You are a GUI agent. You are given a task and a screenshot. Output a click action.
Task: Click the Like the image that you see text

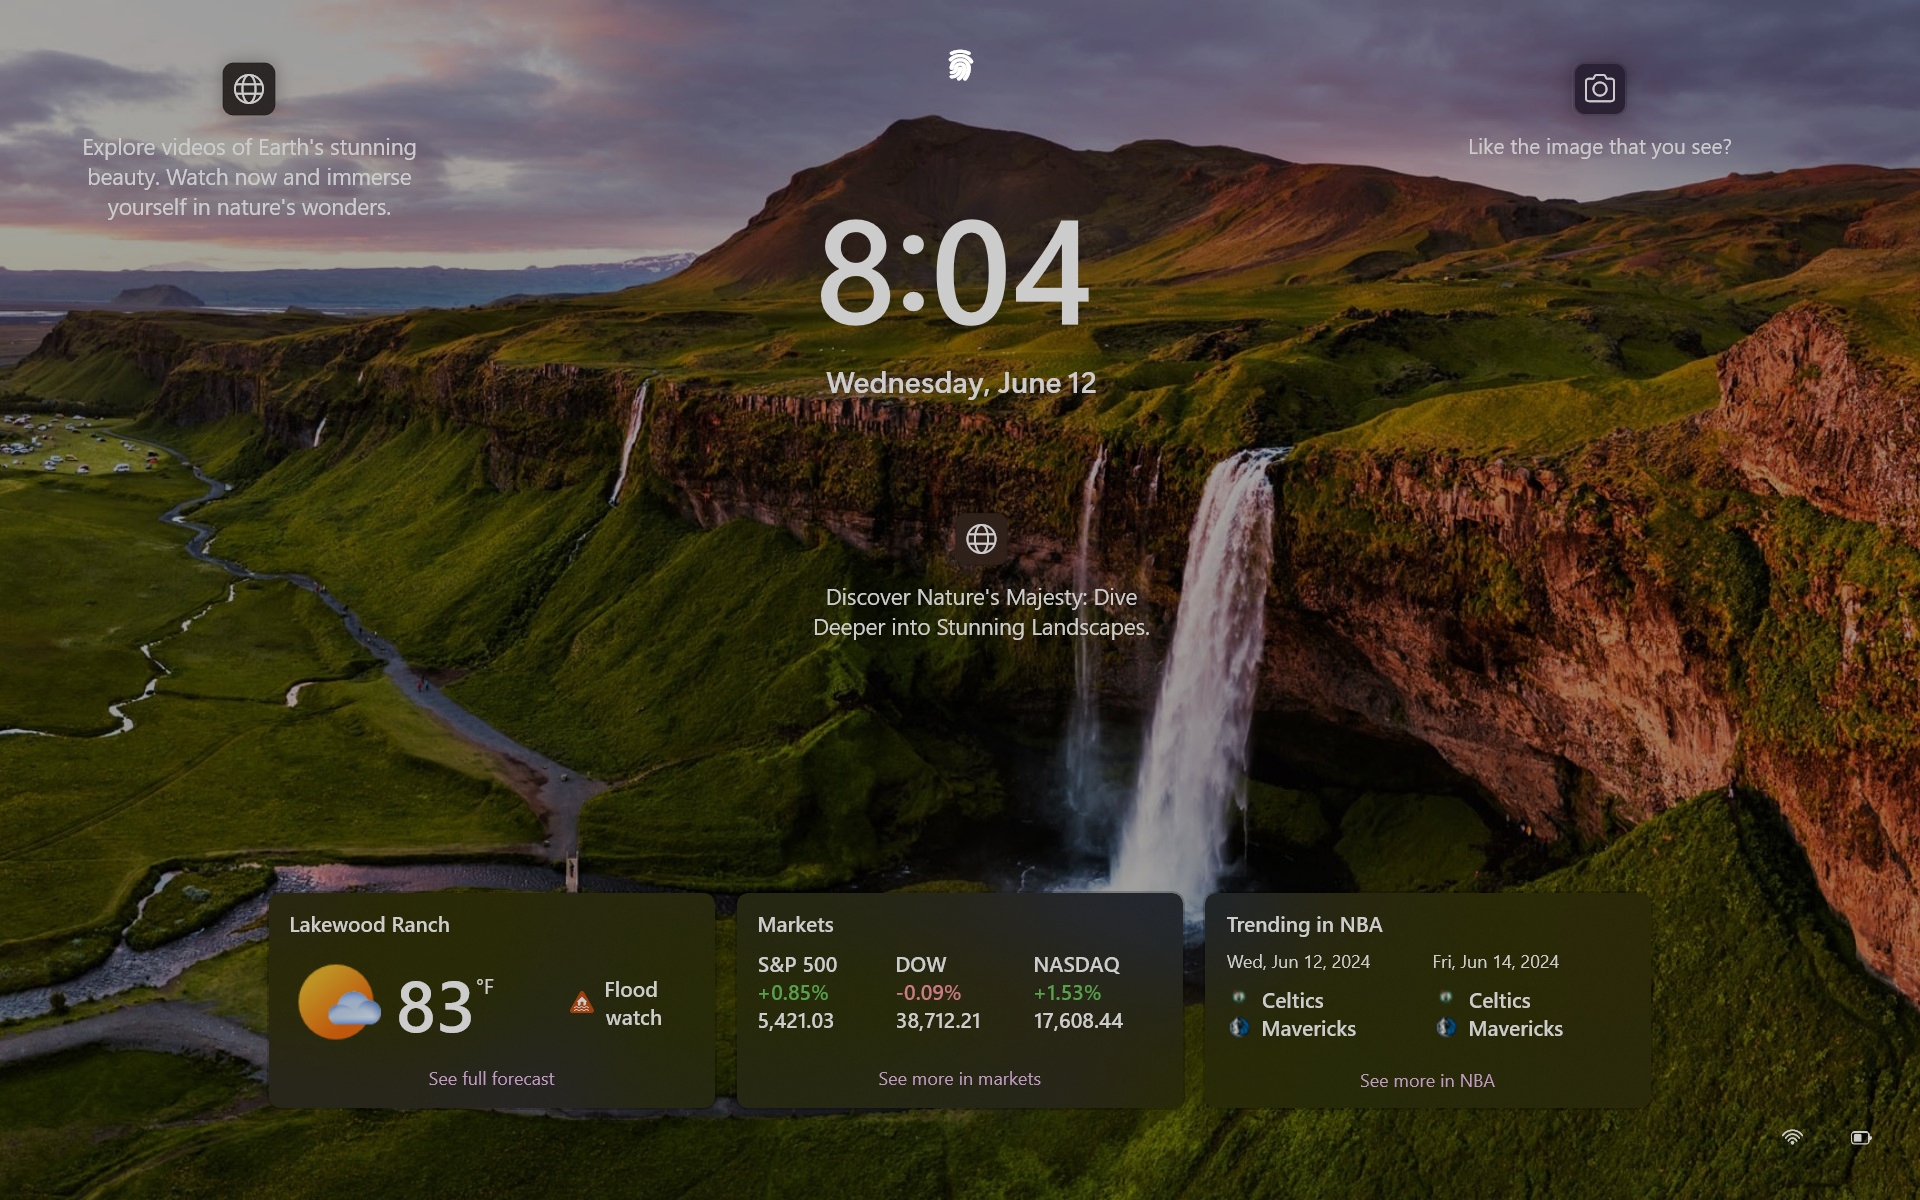(x=1599, y=147)
